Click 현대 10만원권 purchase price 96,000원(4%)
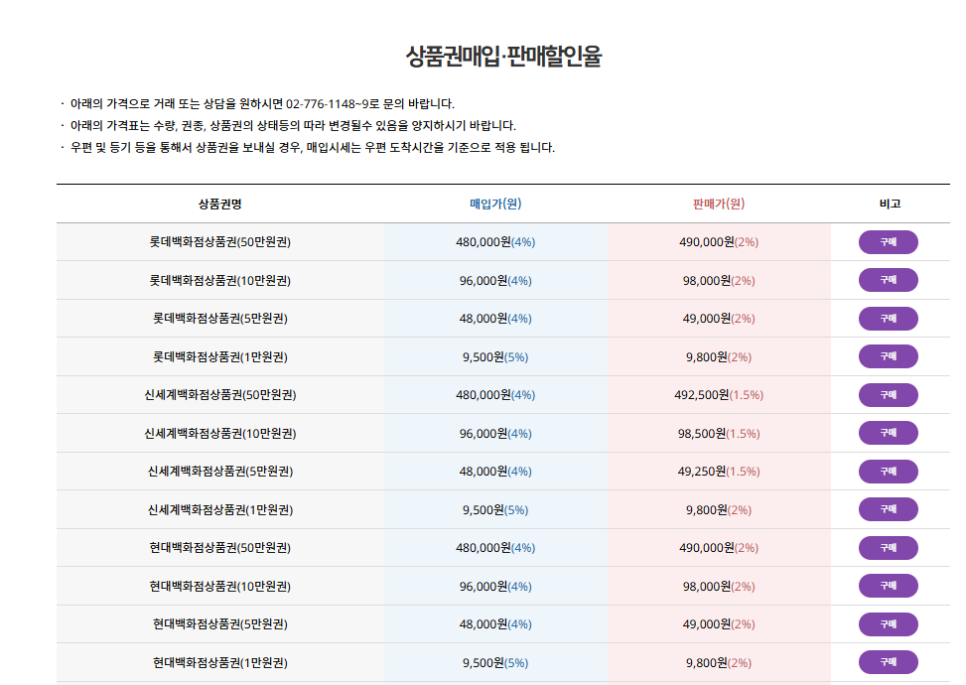The width and height of the screenshot is (966, 685). click(x=495, y=586)
